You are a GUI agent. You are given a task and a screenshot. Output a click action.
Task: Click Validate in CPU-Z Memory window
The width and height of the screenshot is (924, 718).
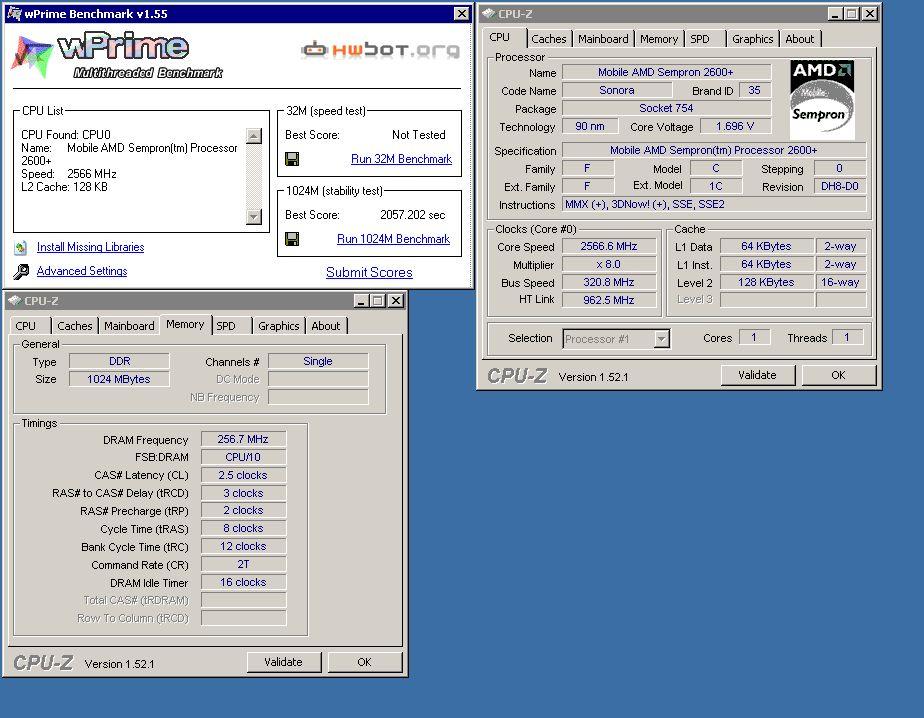pos(283,662)
